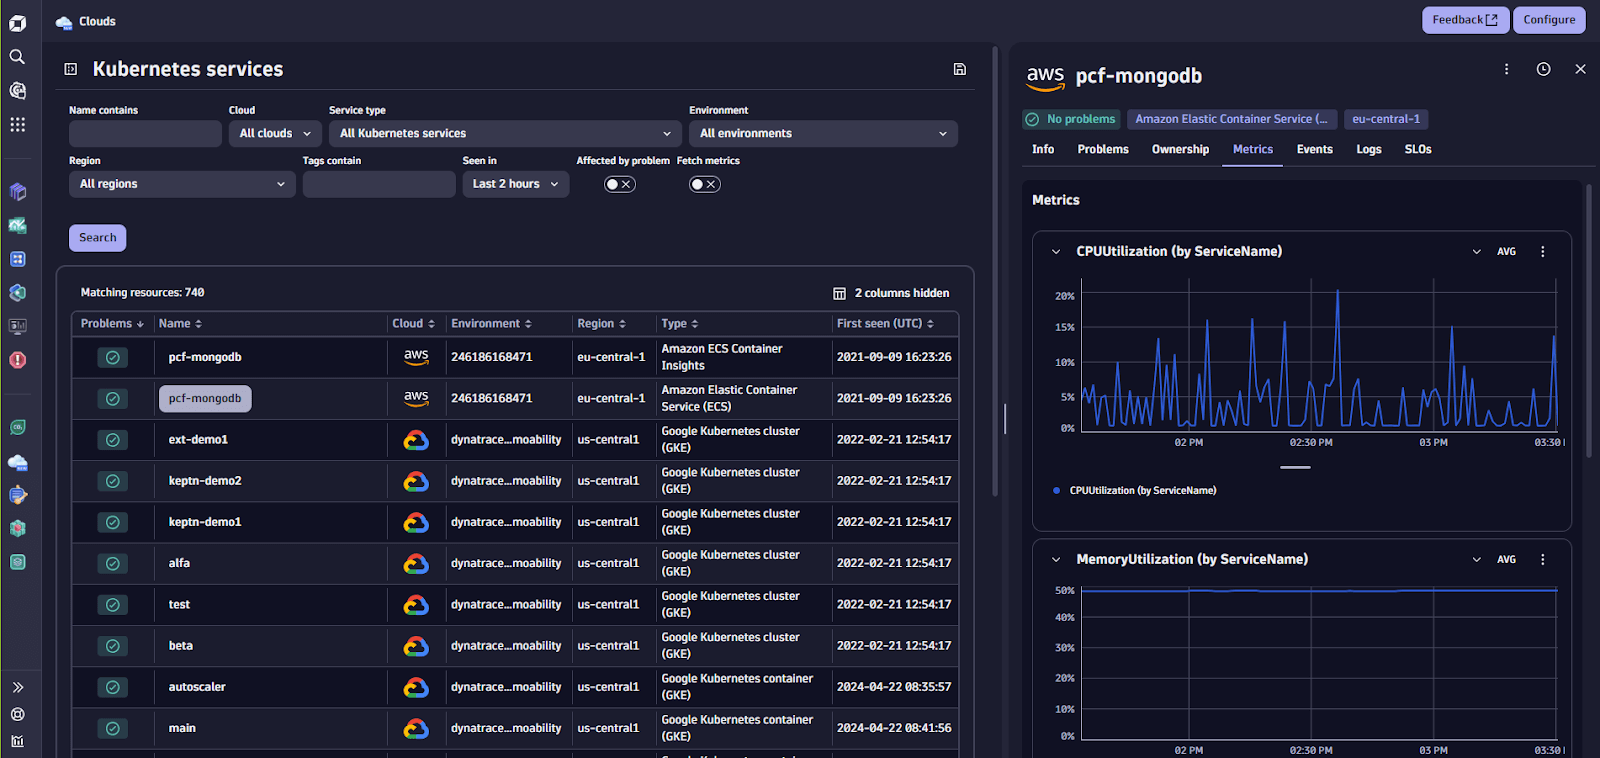
Task: Open the All regions dropdown
Action: [x=182, y=184]
